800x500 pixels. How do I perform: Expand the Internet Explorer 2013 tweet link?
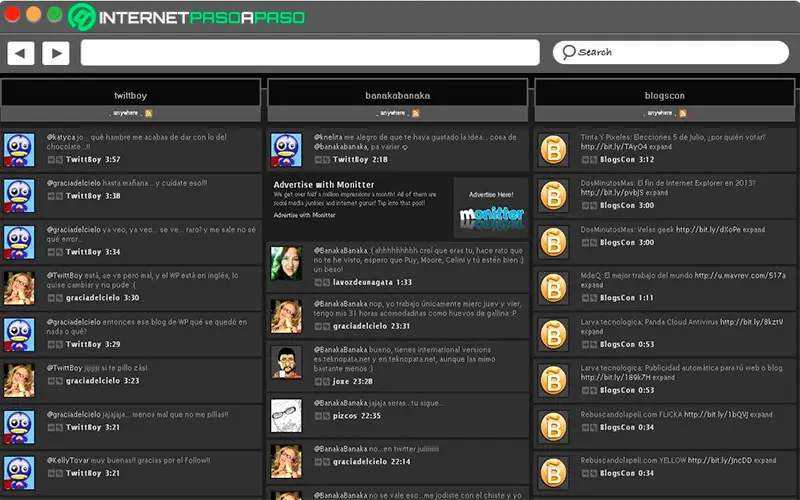tap(657, 193)
